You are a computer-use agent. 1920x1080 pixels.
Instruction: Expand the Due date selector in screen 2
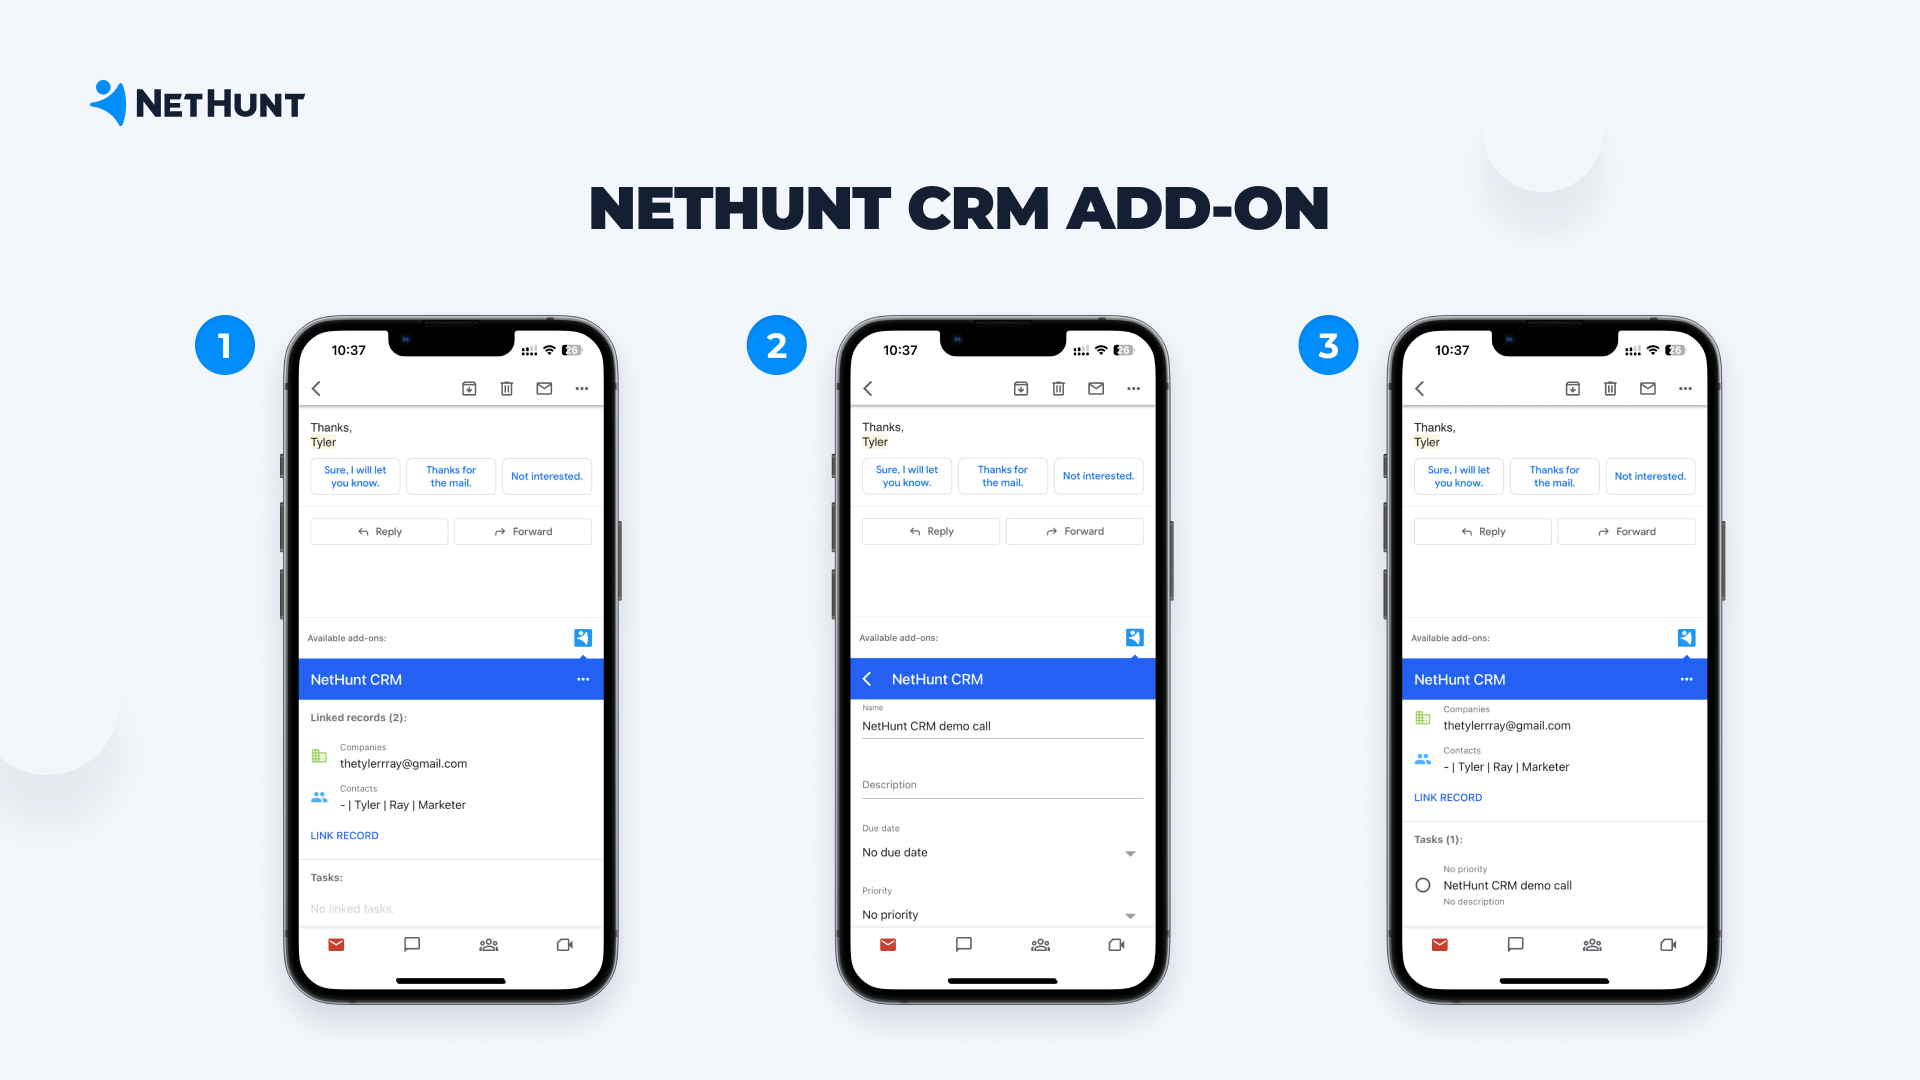coord(1131,852)
